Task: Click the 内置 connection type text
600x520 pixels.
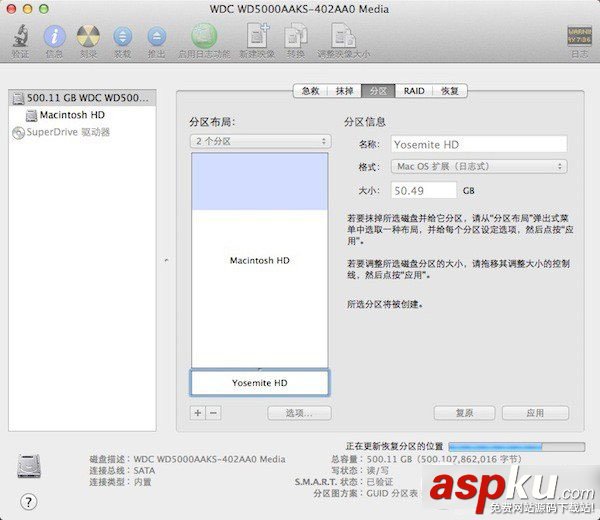Action: click(x=142, y=482)
